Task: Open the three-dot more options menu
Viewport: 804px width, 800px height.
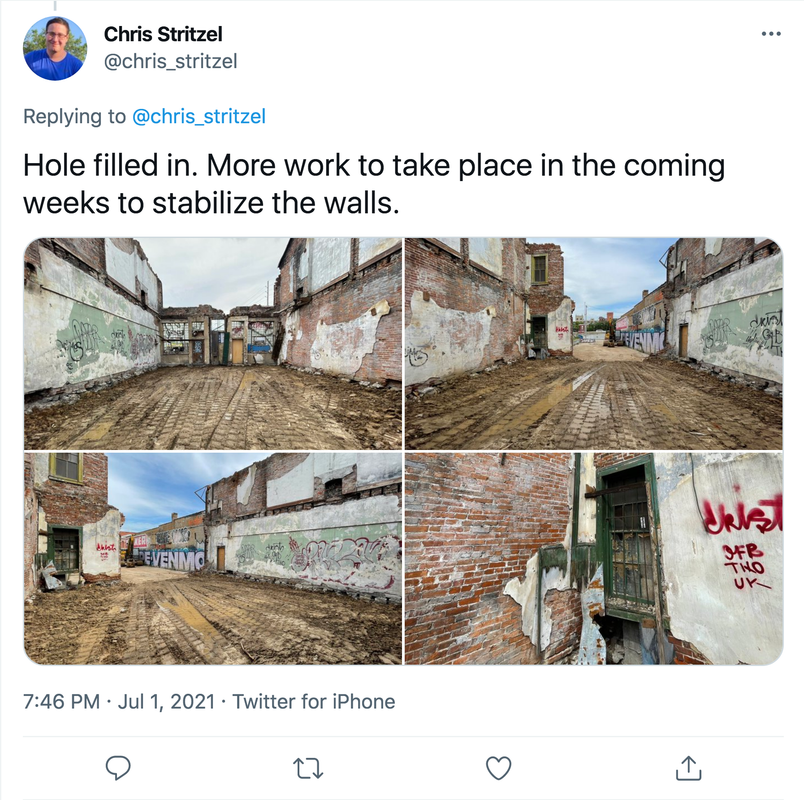Action: pos(771,34)
